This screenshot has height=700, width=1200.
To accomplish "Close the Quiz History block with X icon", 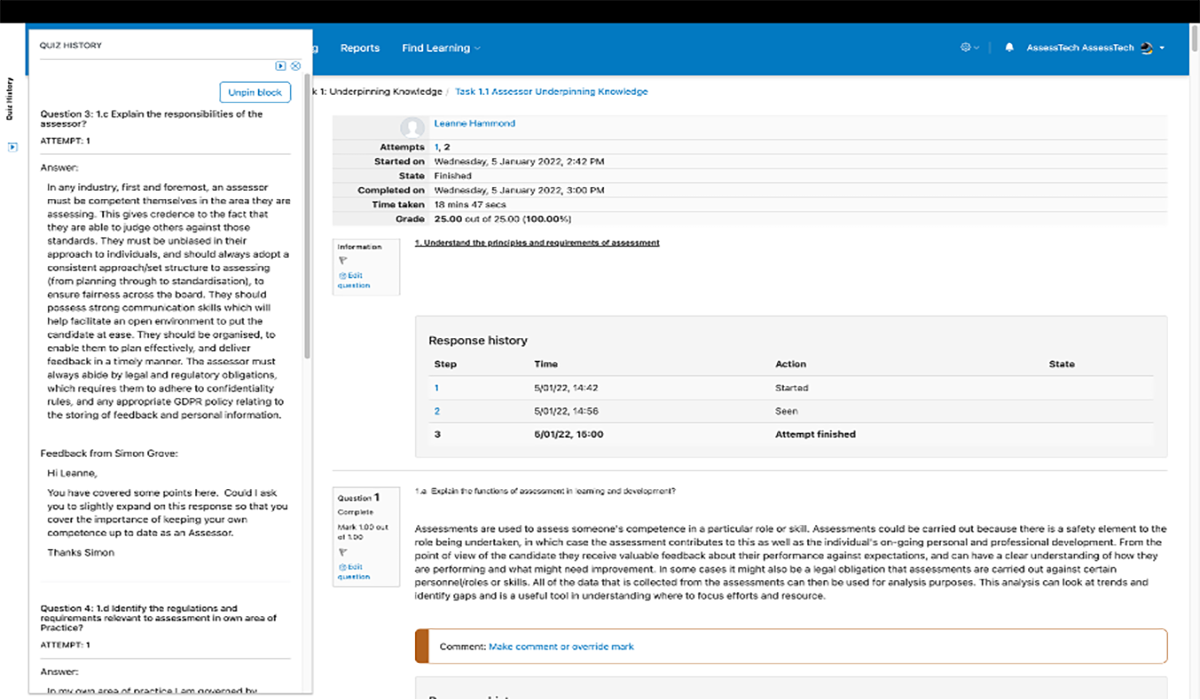I will (x=296, y=66).
